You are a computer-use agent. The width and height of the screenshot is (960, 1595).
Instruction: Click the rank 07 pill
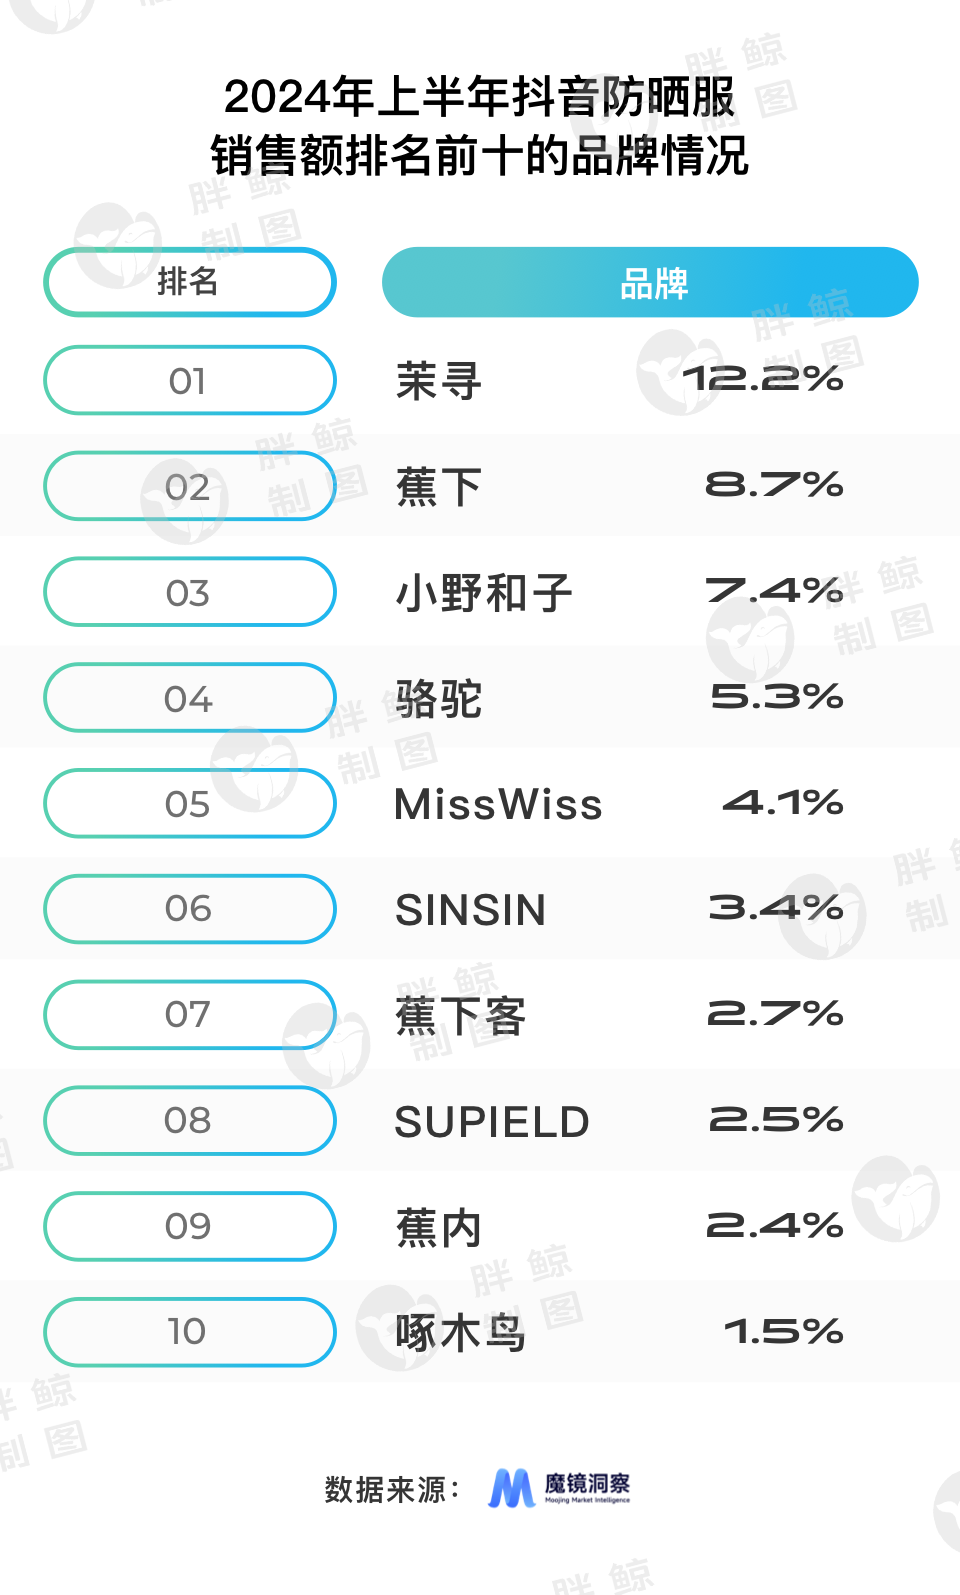(189, 1015)
